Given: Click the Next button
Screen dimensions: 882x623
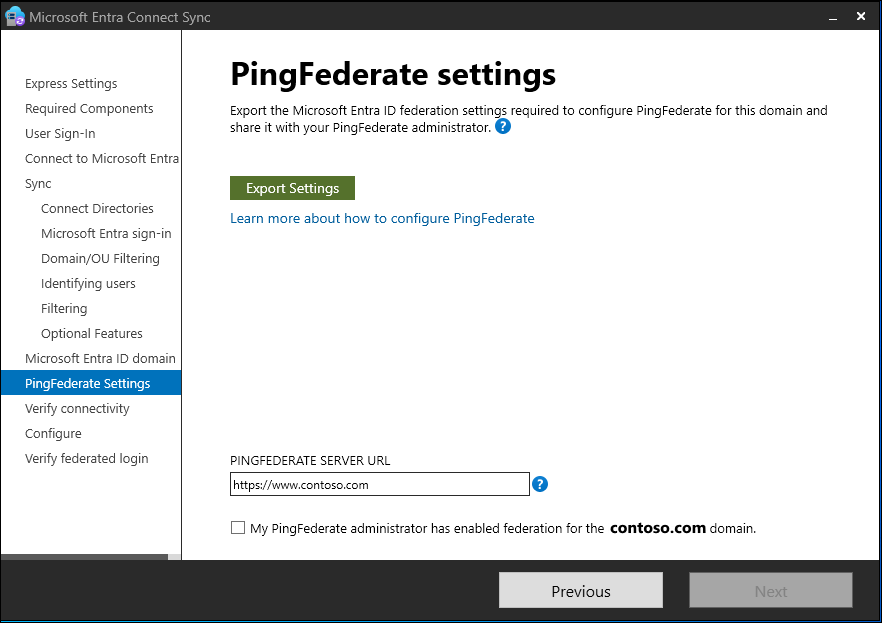Looking at the screenshot, I should (x=771, y=590).
